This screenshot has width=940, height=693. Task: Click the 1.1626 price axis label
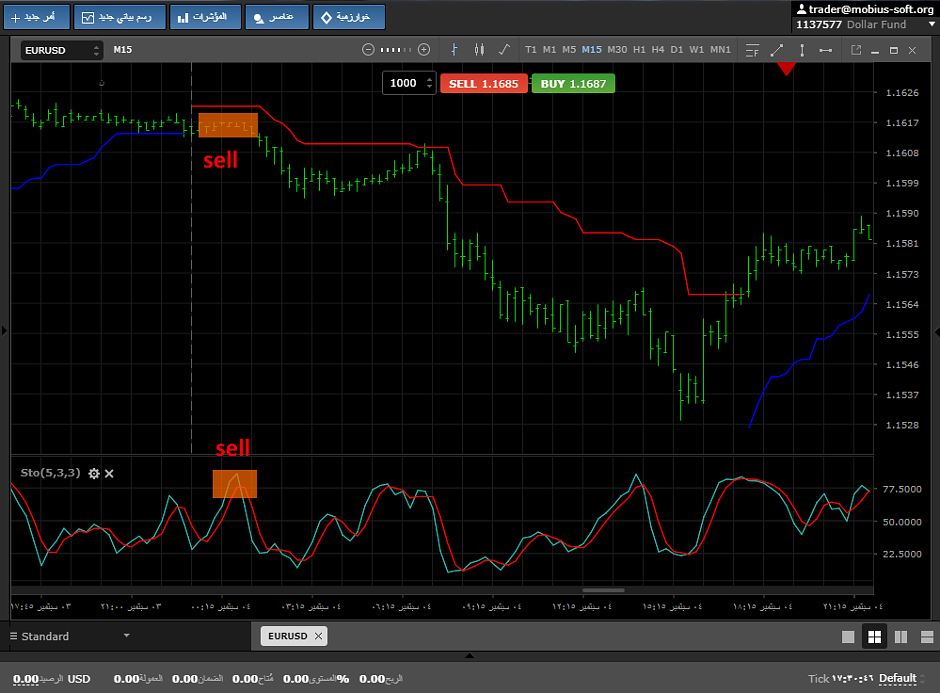point(902,92)
